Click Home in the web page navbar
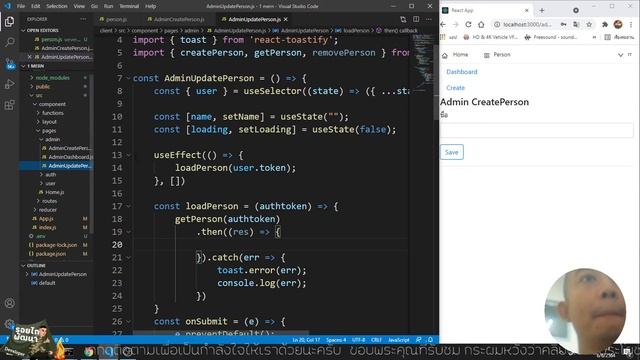The width and height of the screenshot is (640, 360). [456, 55]
